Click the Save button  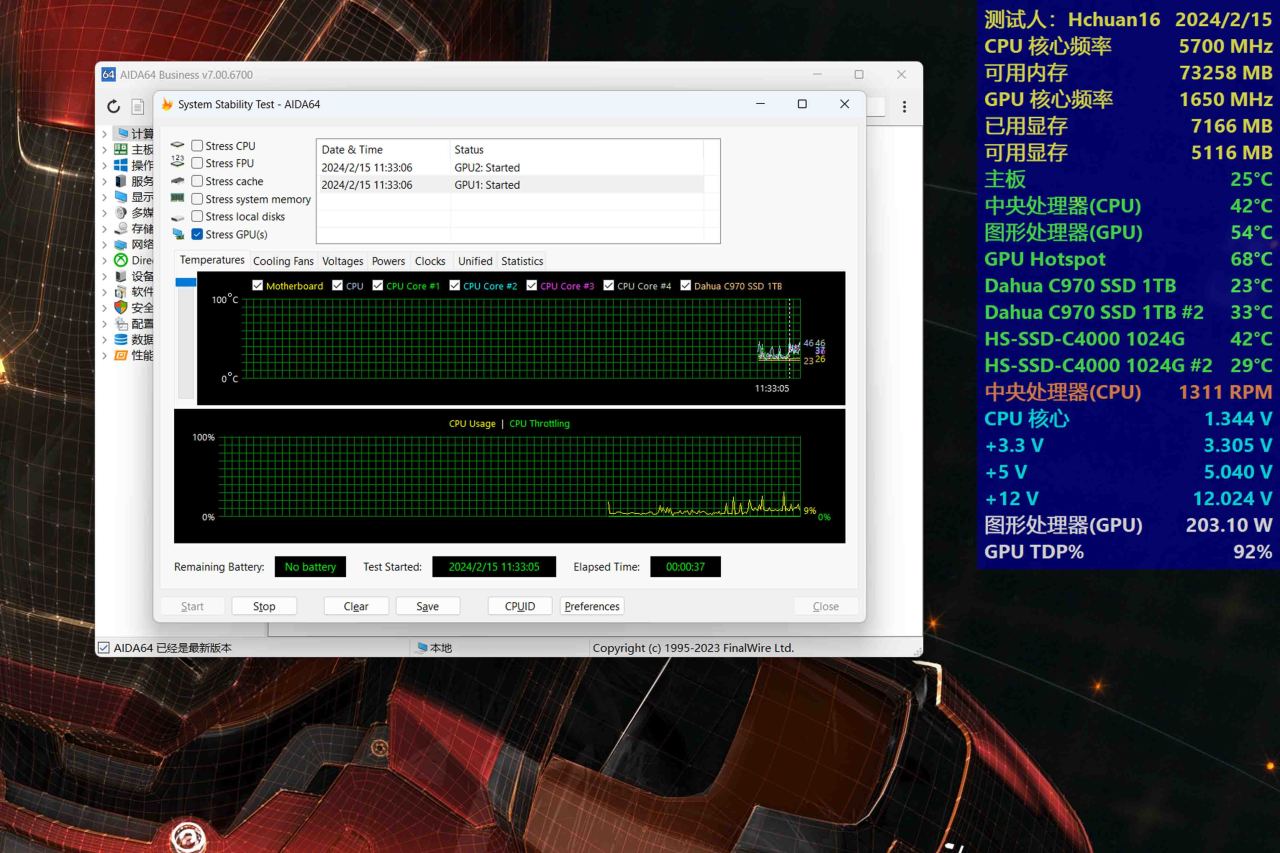428,606
